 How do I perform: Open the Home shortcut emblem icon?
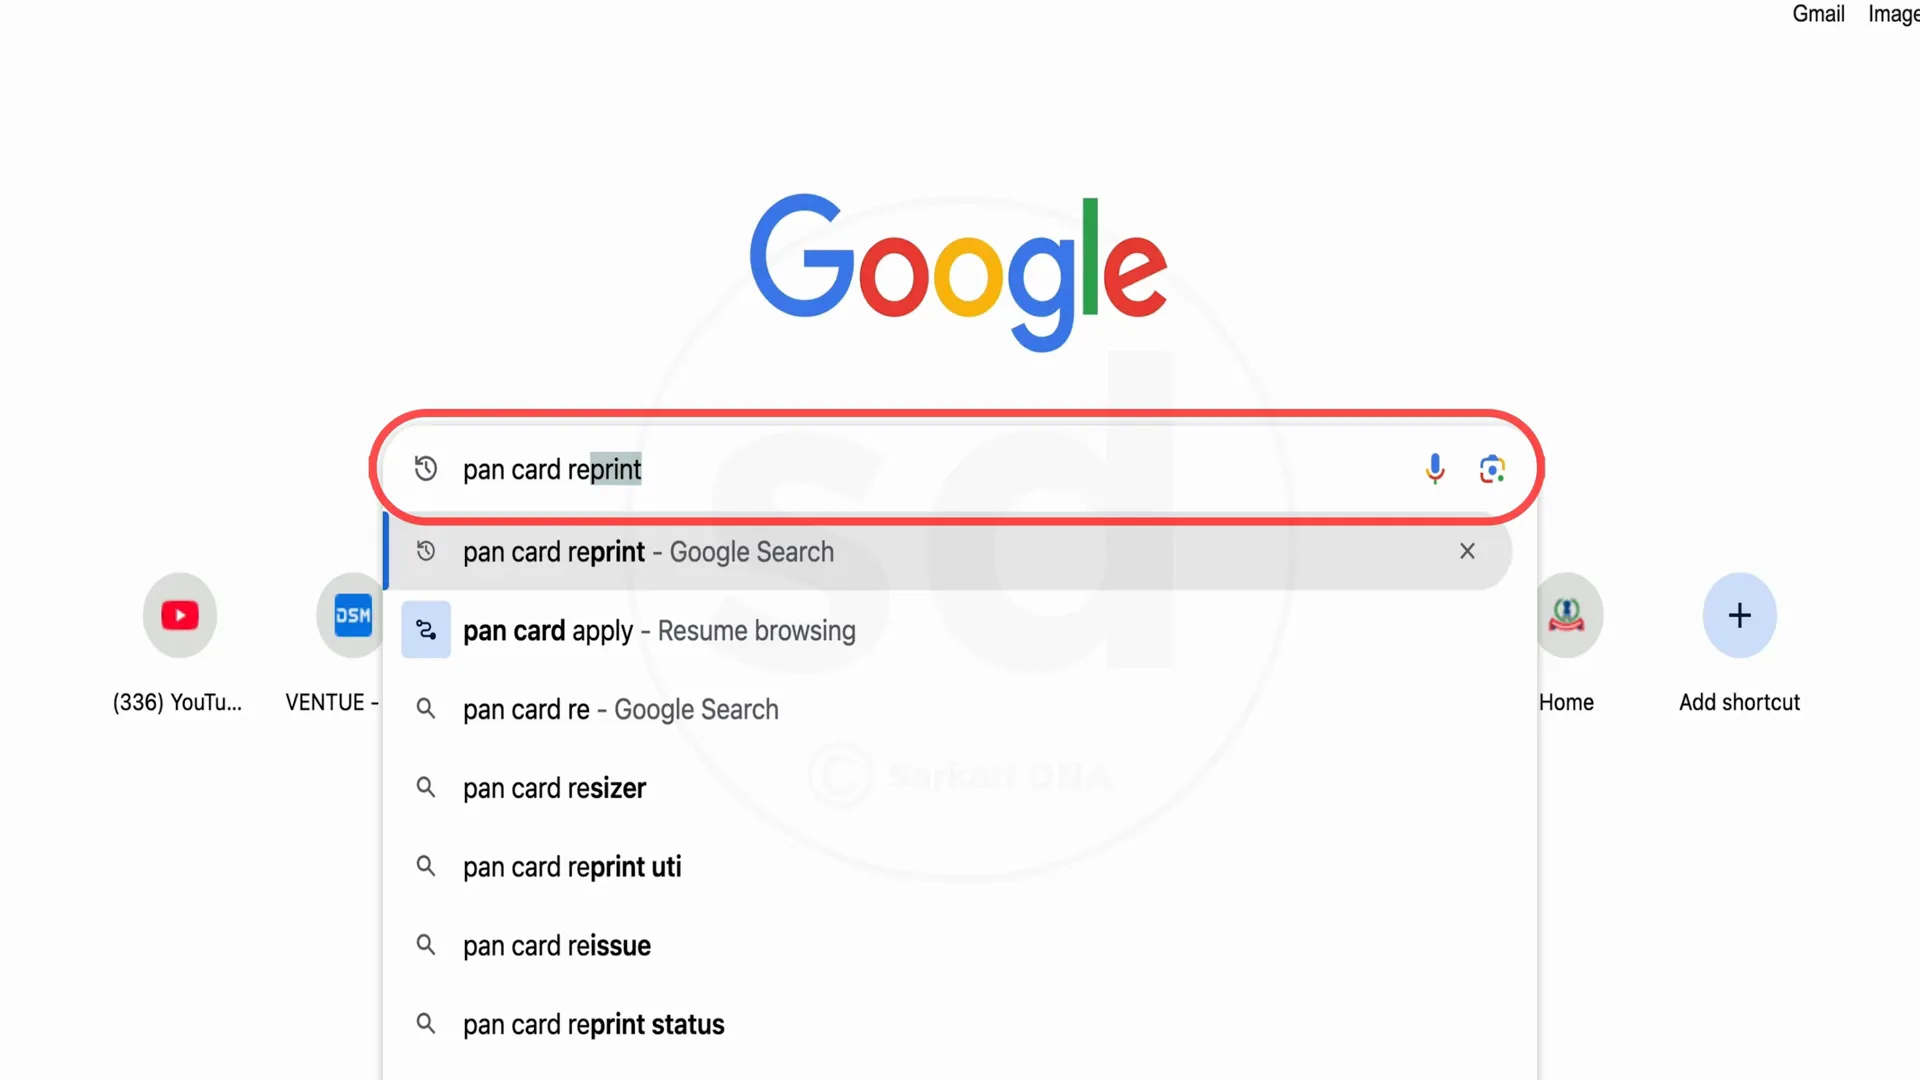pyautogui.click(x=1567, y=615)
